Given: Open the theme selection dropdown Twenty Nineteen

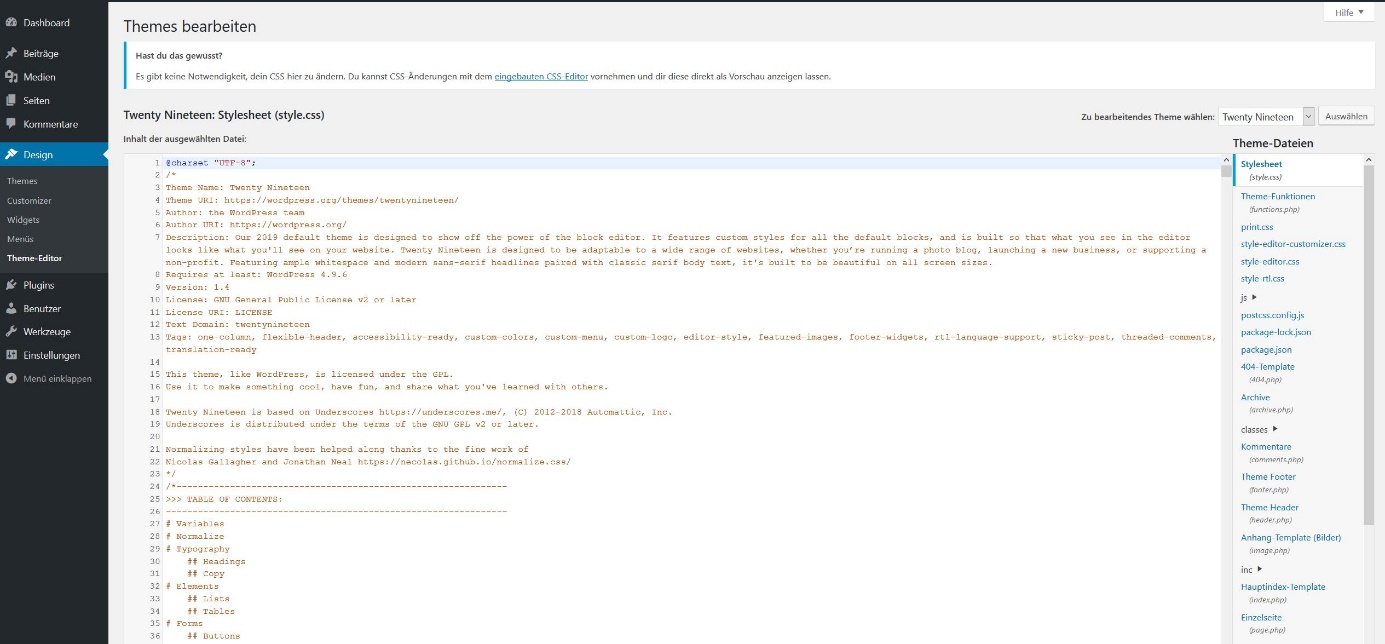Looking at the screenshot, I should pyautogui.click(x=1267, y=117).
